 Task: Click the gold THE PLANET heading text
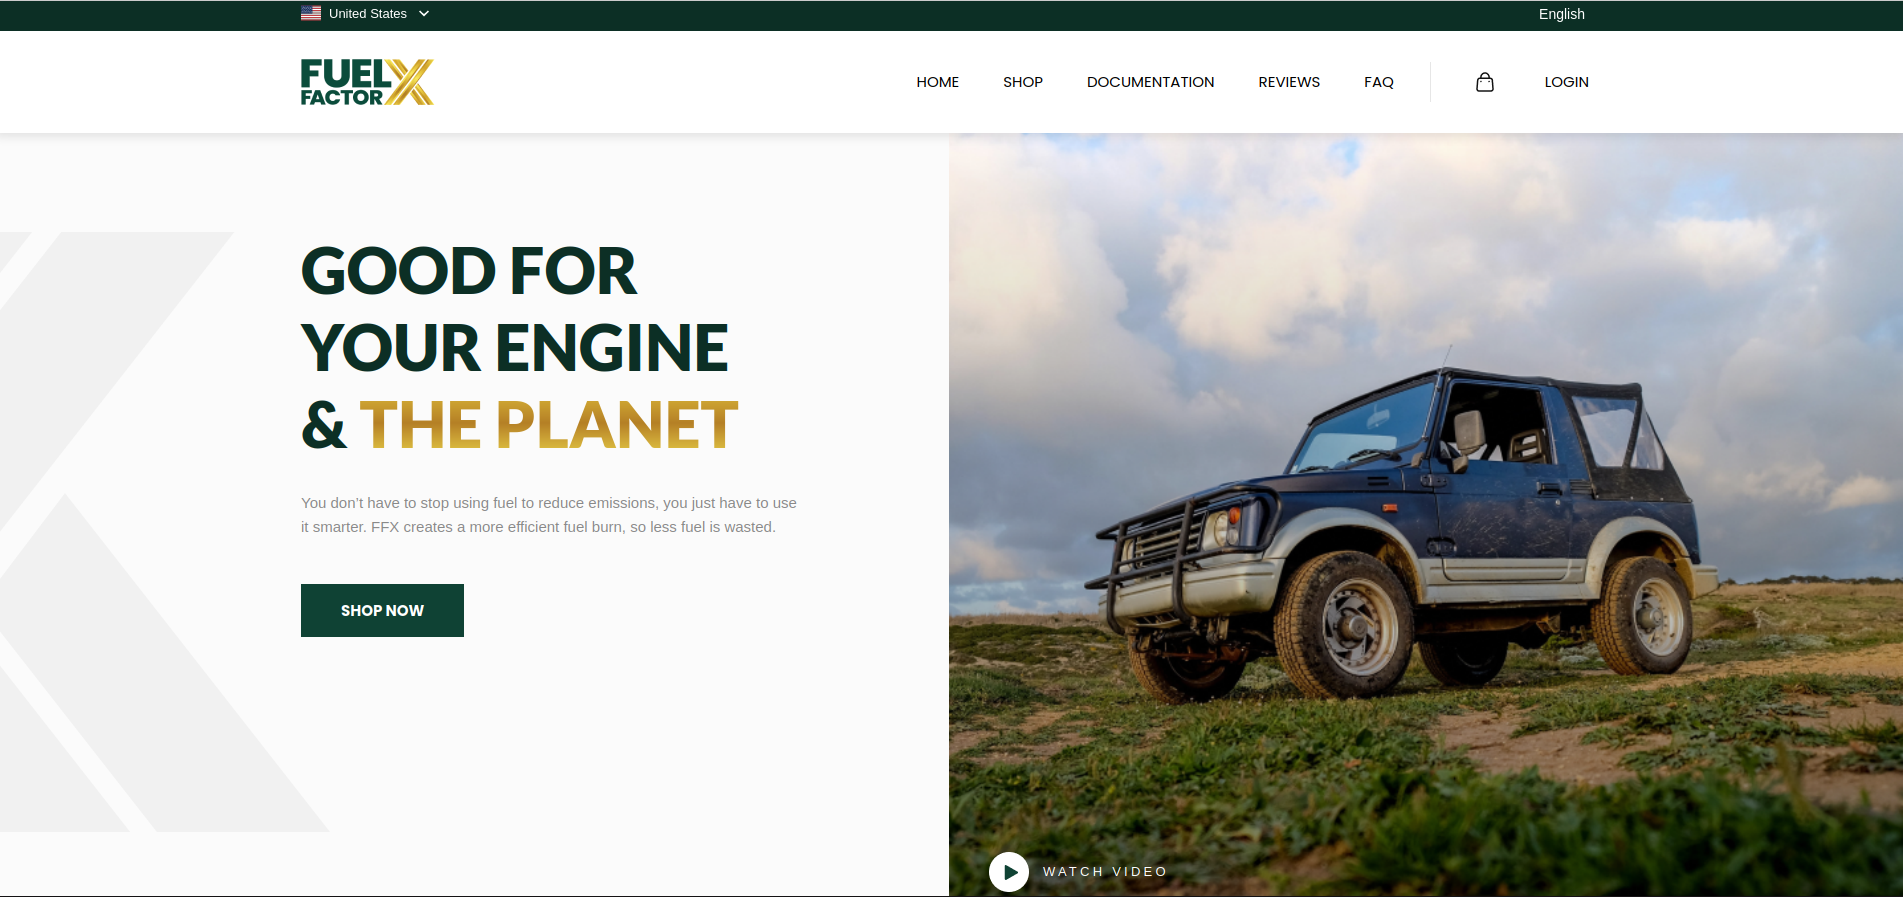(x=548, y=425)
